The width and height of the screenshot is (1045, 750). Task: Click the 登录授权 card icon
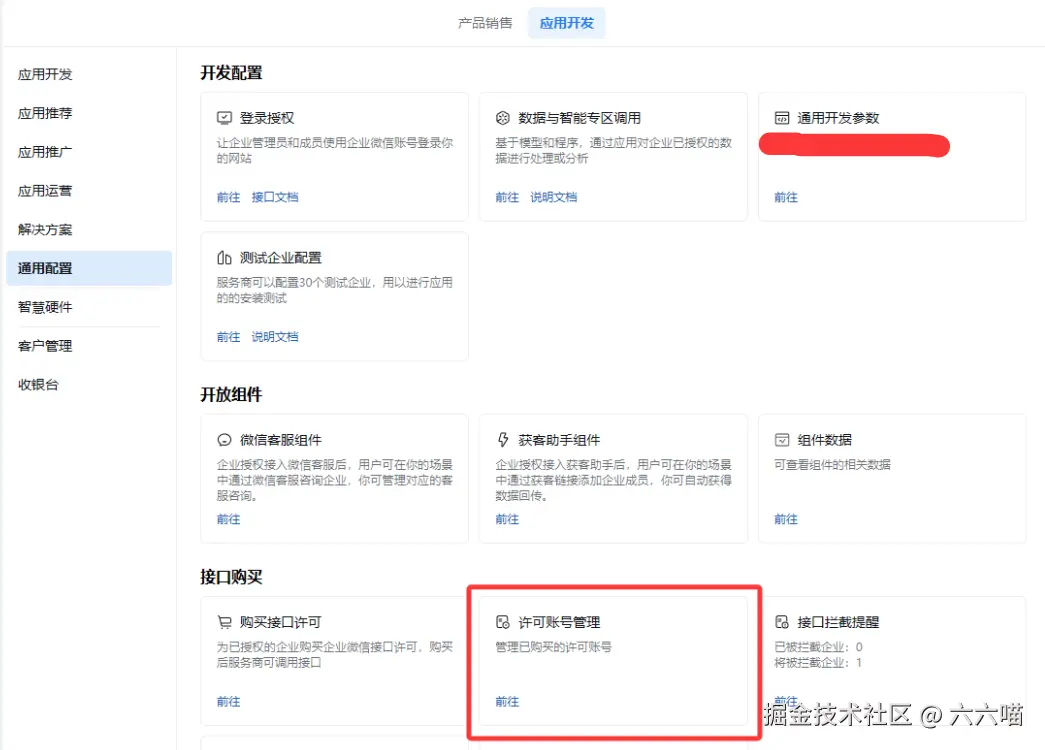[x=224, y=118]
